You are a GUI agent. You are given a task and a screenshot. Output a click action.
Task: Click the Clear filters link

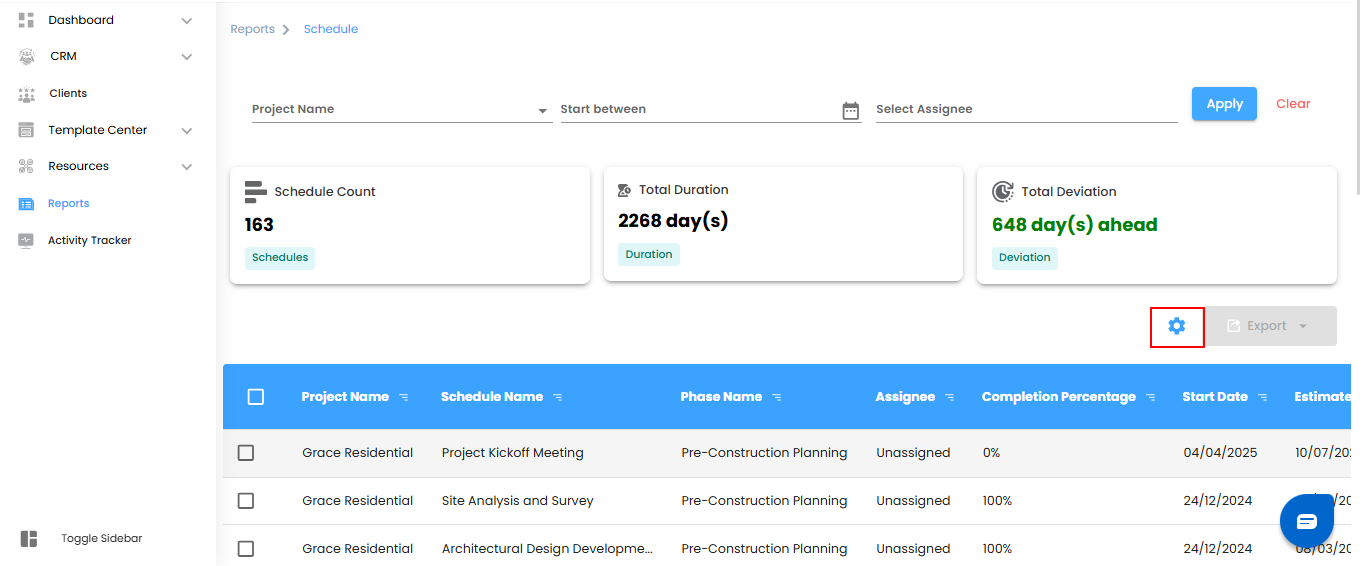coord(1293,104)
